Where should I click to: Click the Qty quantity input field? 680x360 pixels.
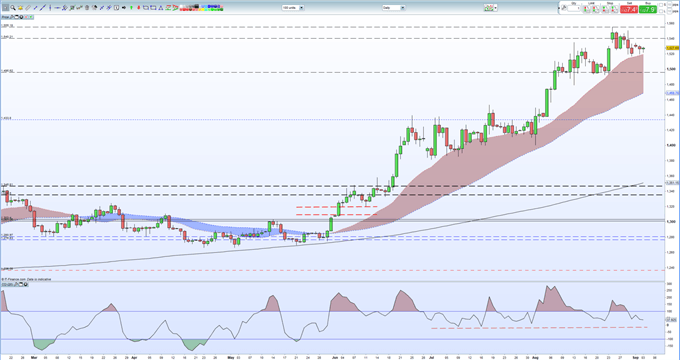tap(574, 8)
